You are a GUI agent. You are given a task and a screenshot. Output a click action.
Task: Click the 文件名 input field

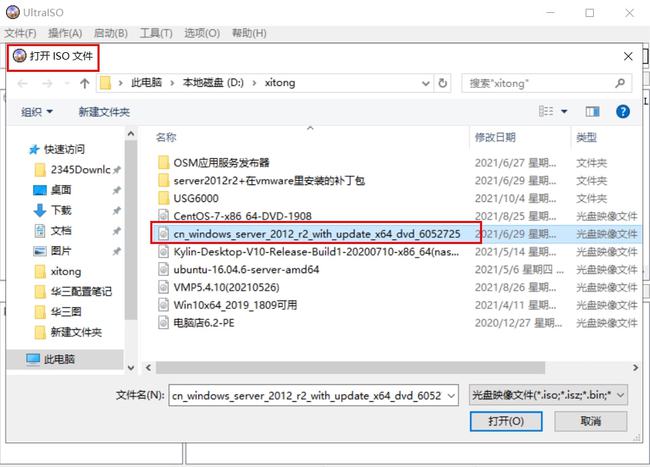point(313,395)
